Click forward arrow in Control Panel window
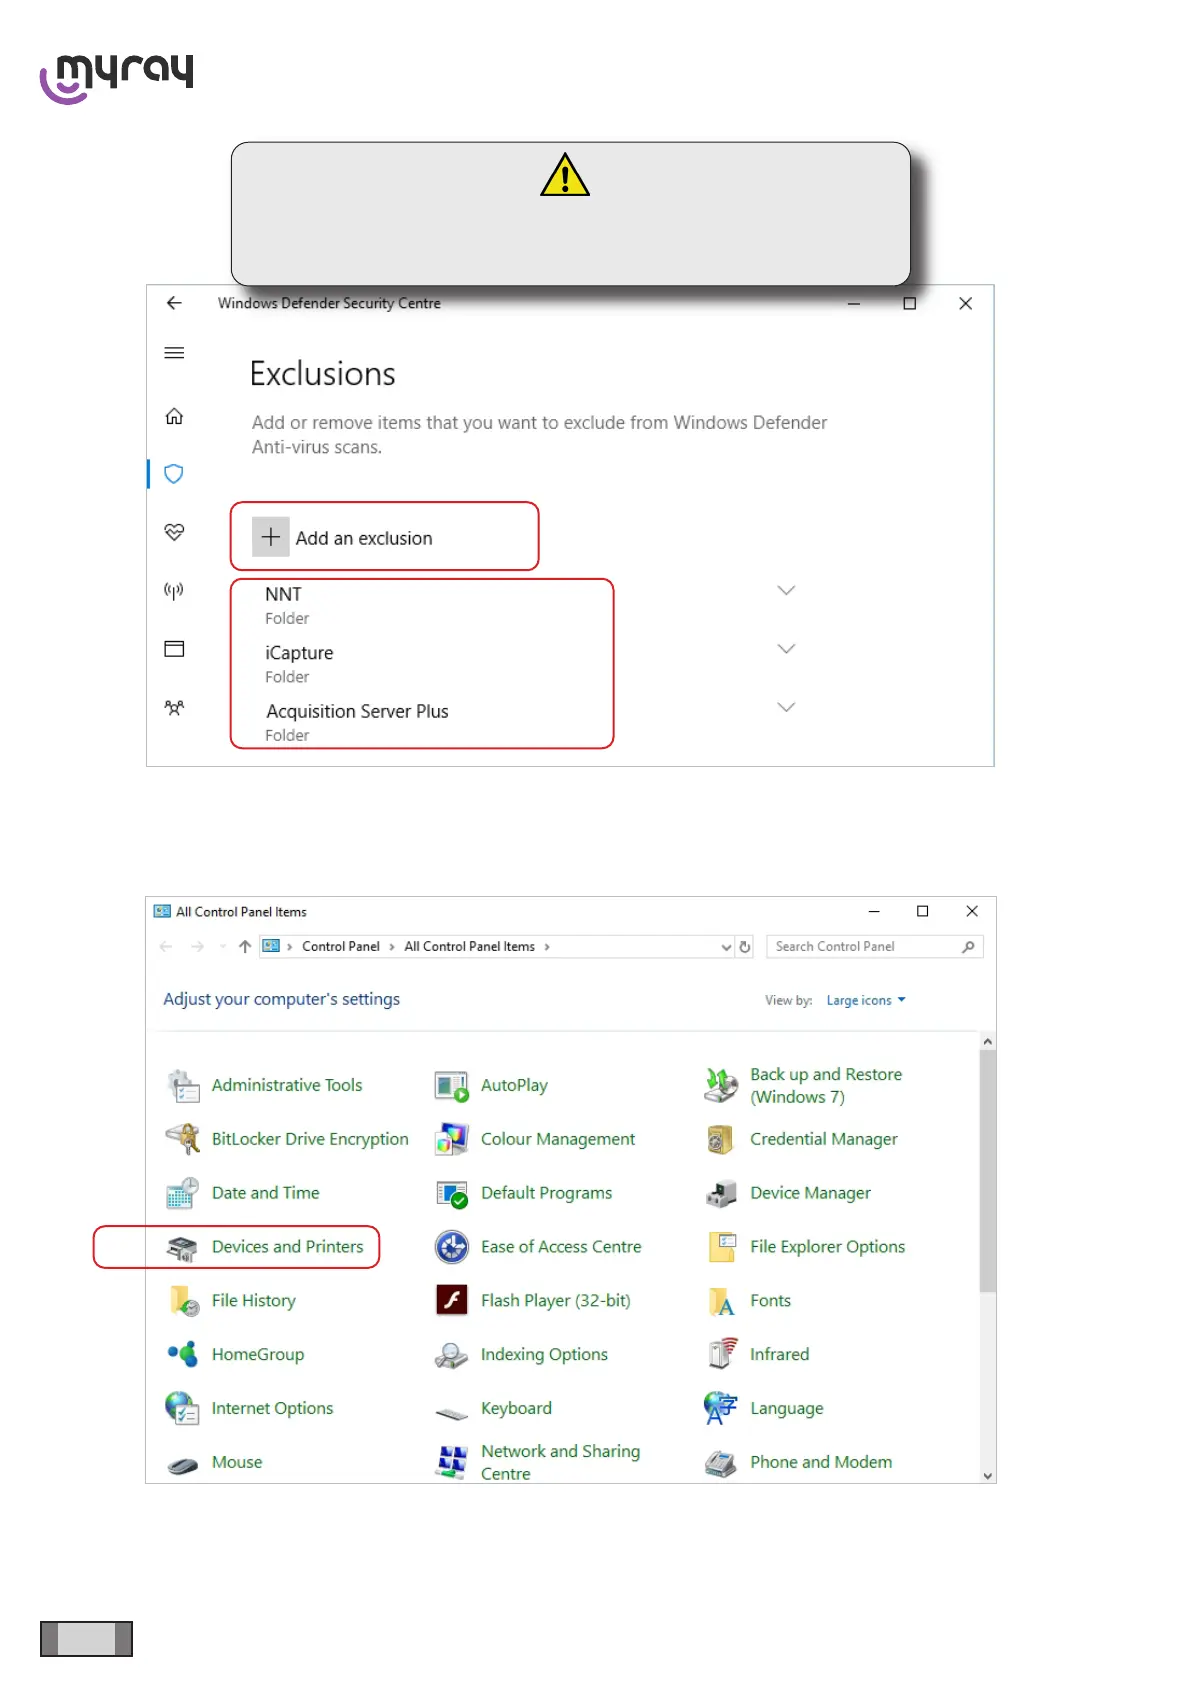 pos(197,946)
